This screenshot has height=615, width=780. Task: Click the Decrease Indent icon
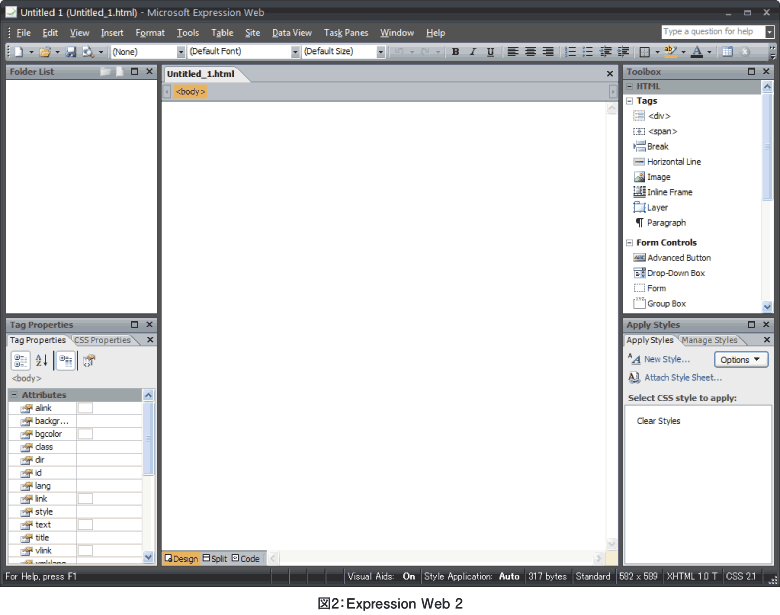click(605, 51)
